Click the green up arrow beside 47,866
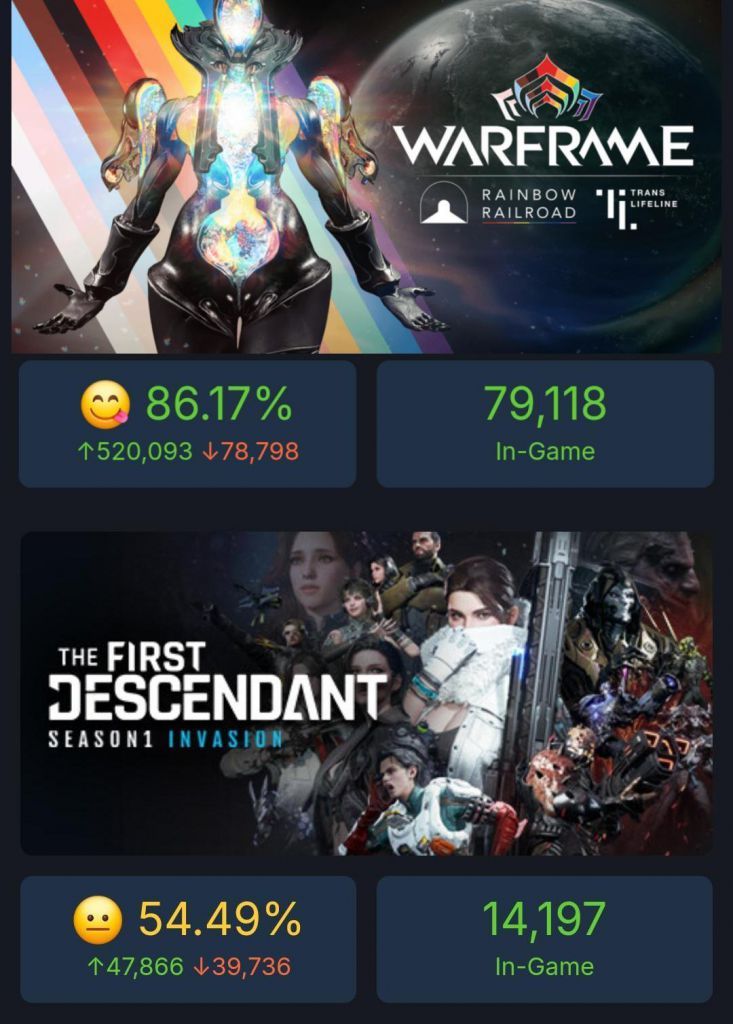The image size is (733, 1024). coord(95,967)
